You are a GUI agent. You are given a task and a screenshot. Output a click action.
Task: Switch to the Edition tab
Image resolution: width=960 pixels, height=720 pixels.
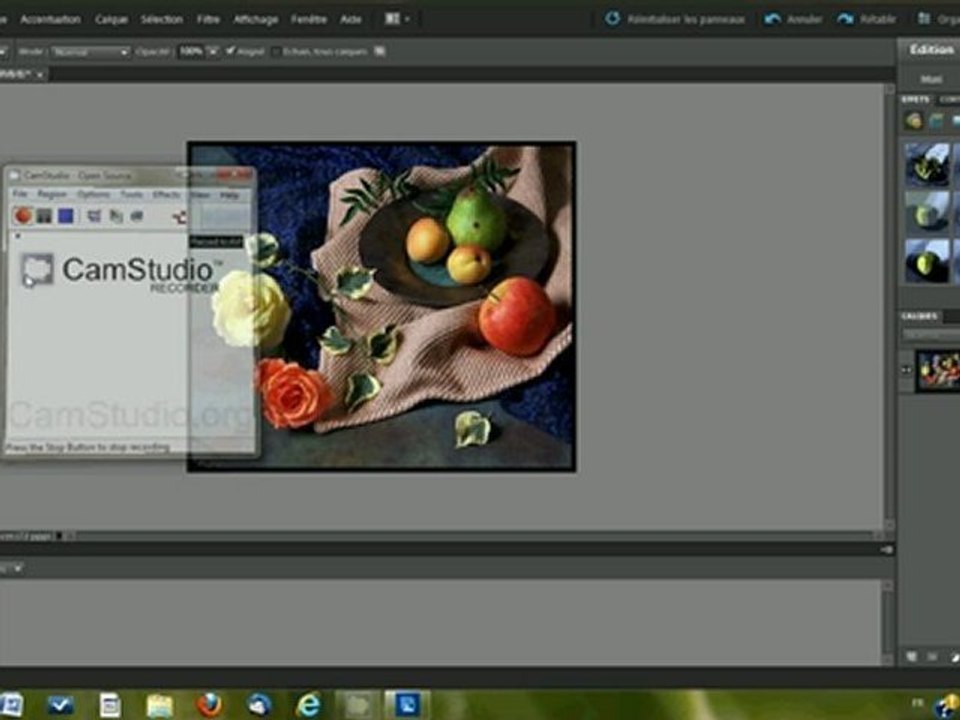[931, 50]
